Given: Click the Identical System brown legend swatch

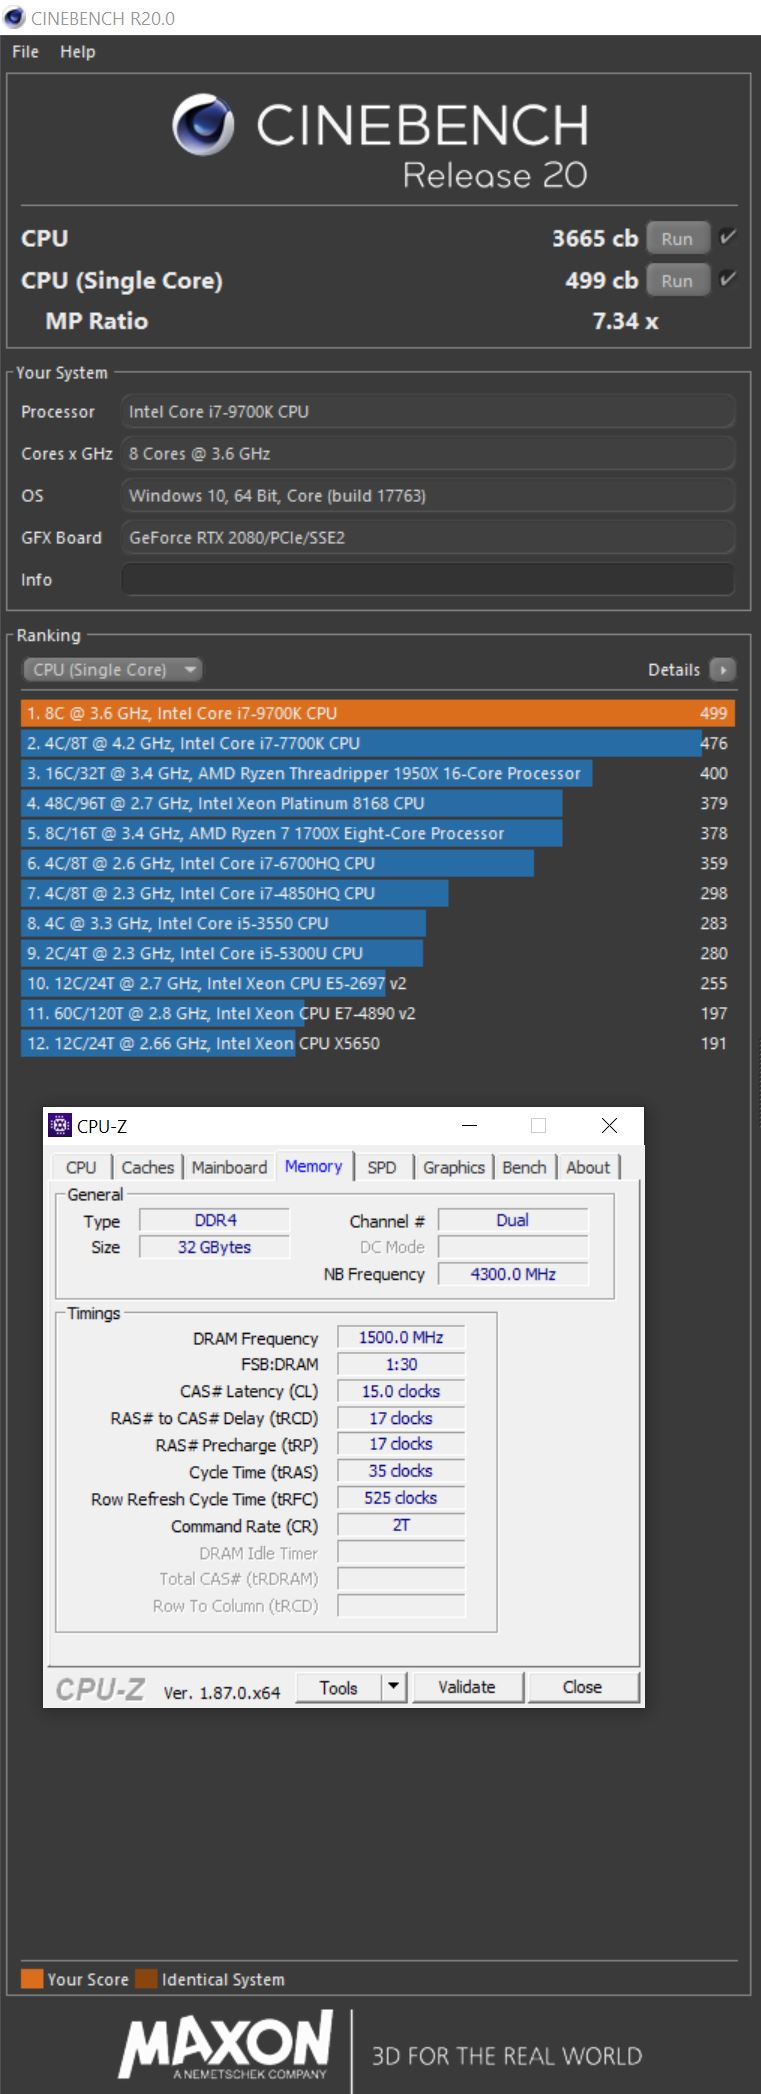Looking at the screenshot, I should [x=146, y=1979].
